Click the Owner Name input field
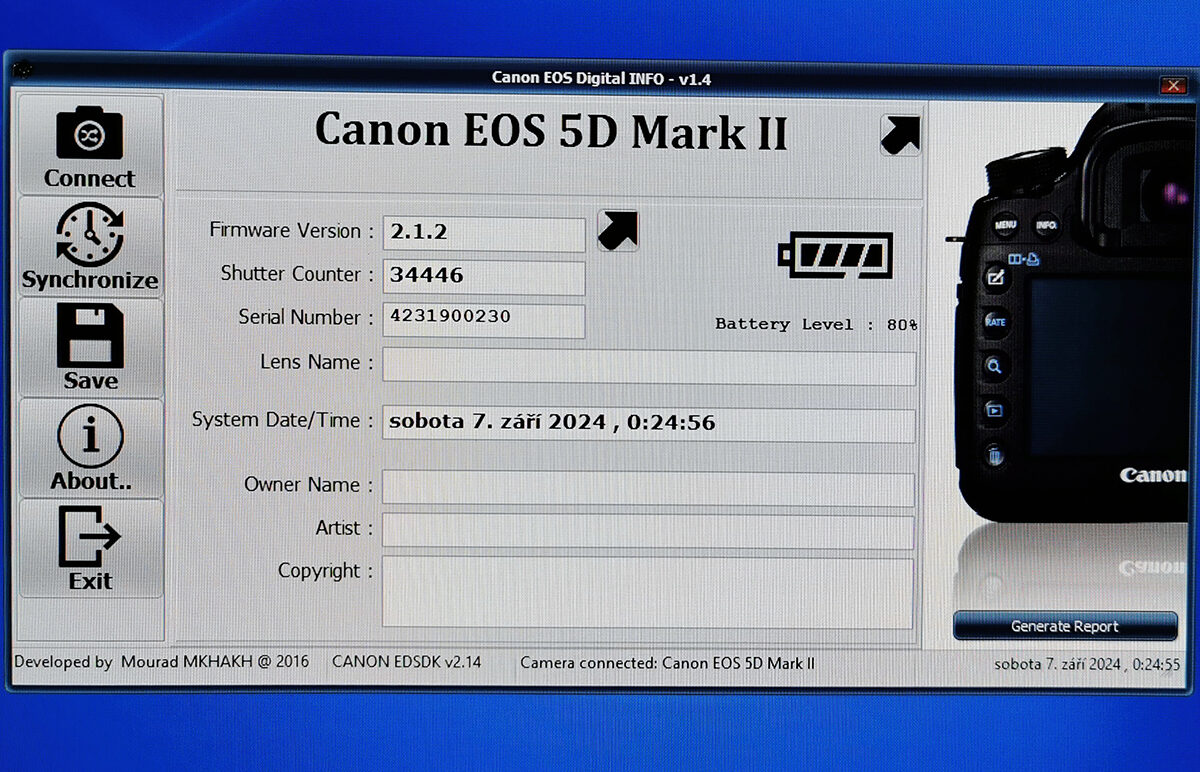Screen dimensions: 1200x772 (x=649, y=489)
